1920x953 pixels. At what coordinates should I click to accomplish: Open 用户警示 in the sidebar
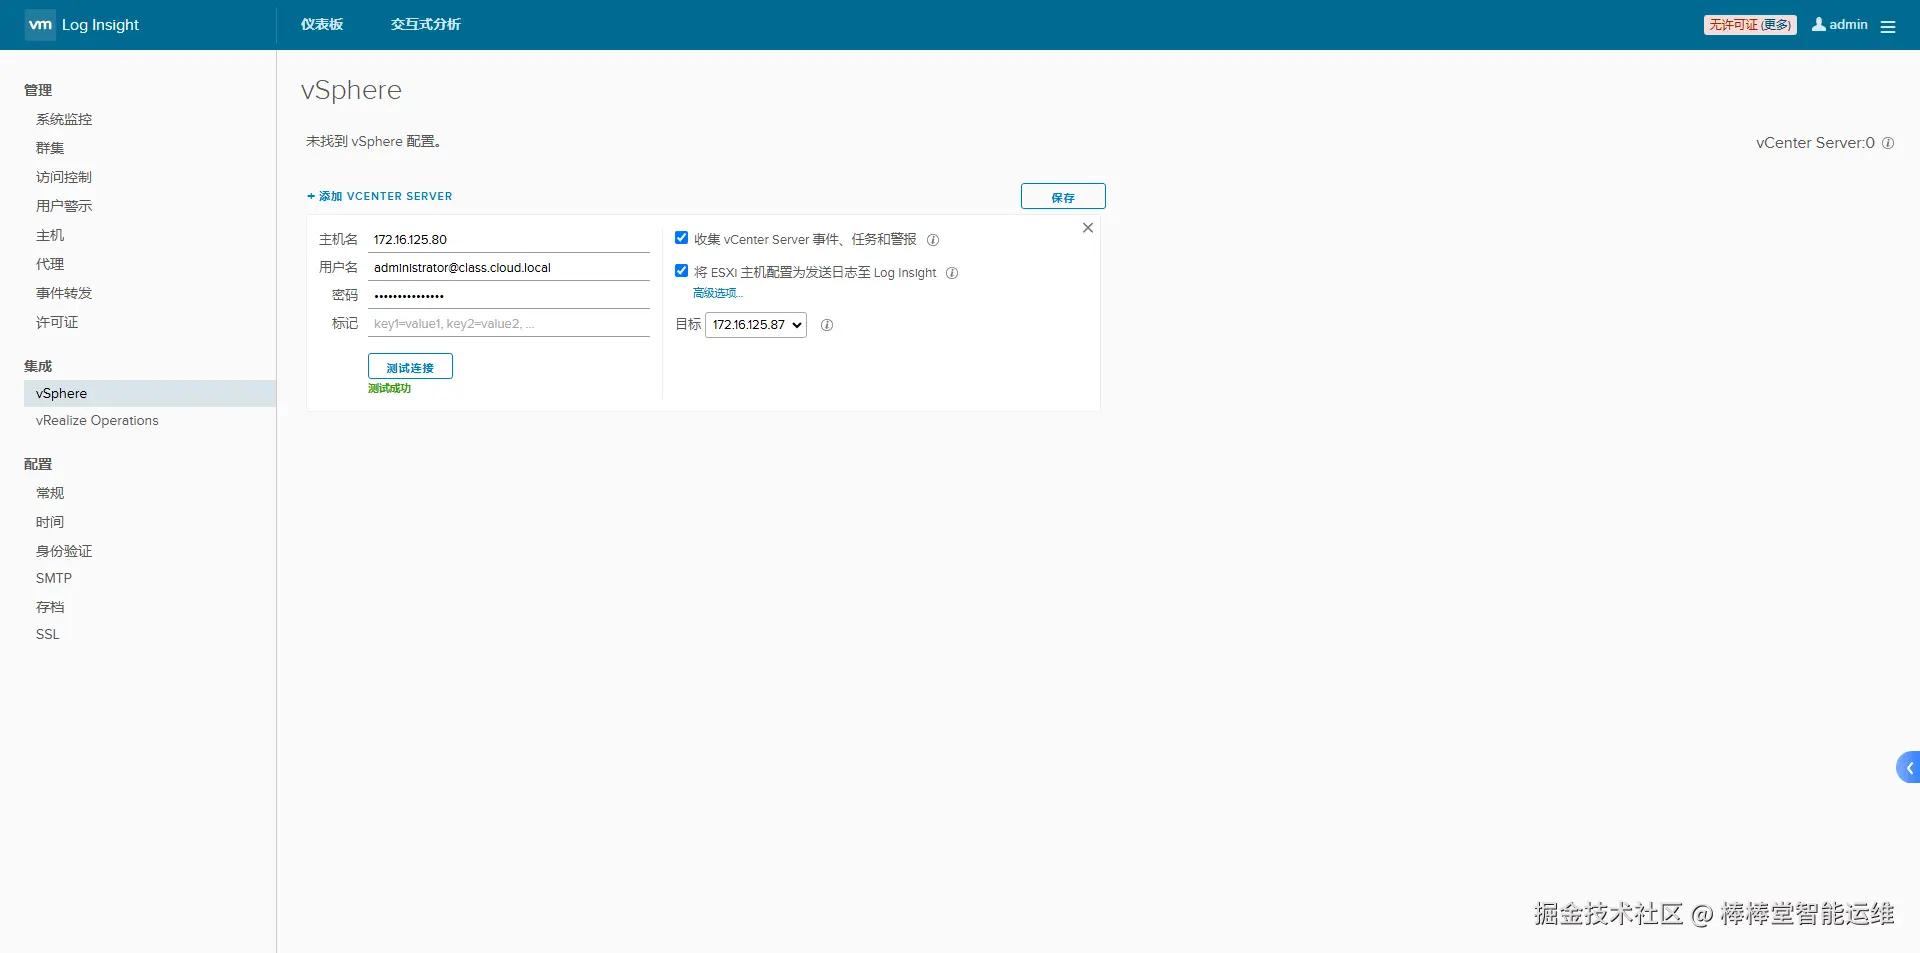point(64,206)
